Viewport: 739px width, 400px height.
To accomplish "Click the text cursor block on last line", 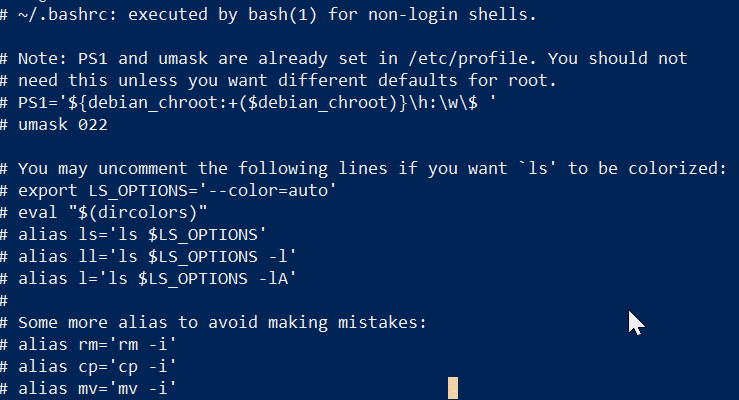I will pyautogui.click(x=453, y=388).
